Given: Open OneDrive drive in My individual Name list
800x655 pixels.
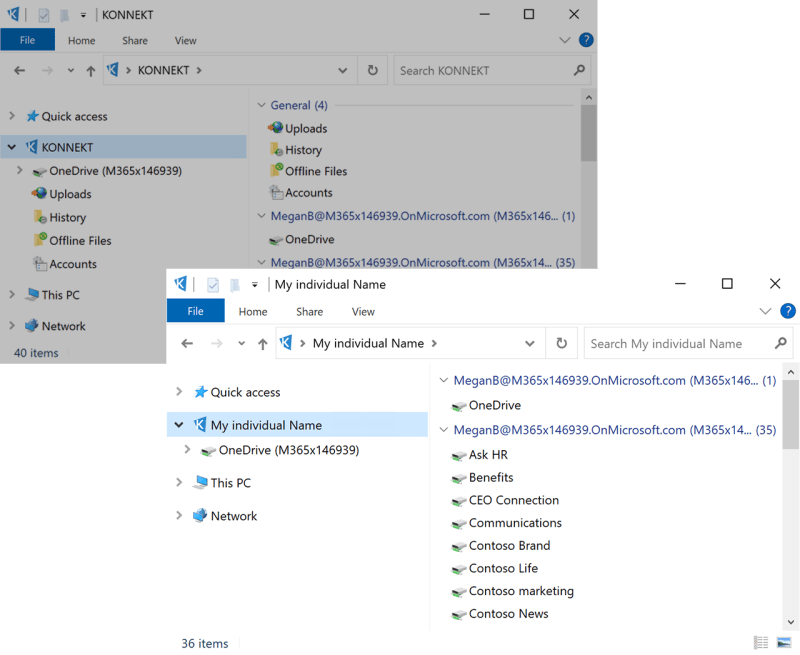Looking at the screenshot, I should point(486,405).
